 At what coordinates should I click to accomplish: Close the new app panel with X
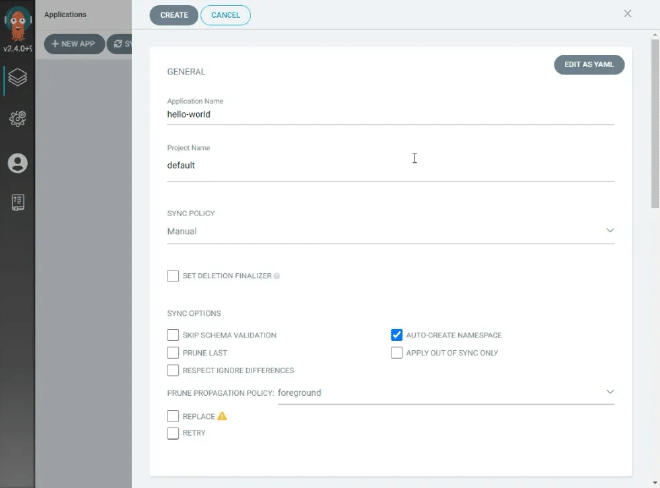(627, 14)
